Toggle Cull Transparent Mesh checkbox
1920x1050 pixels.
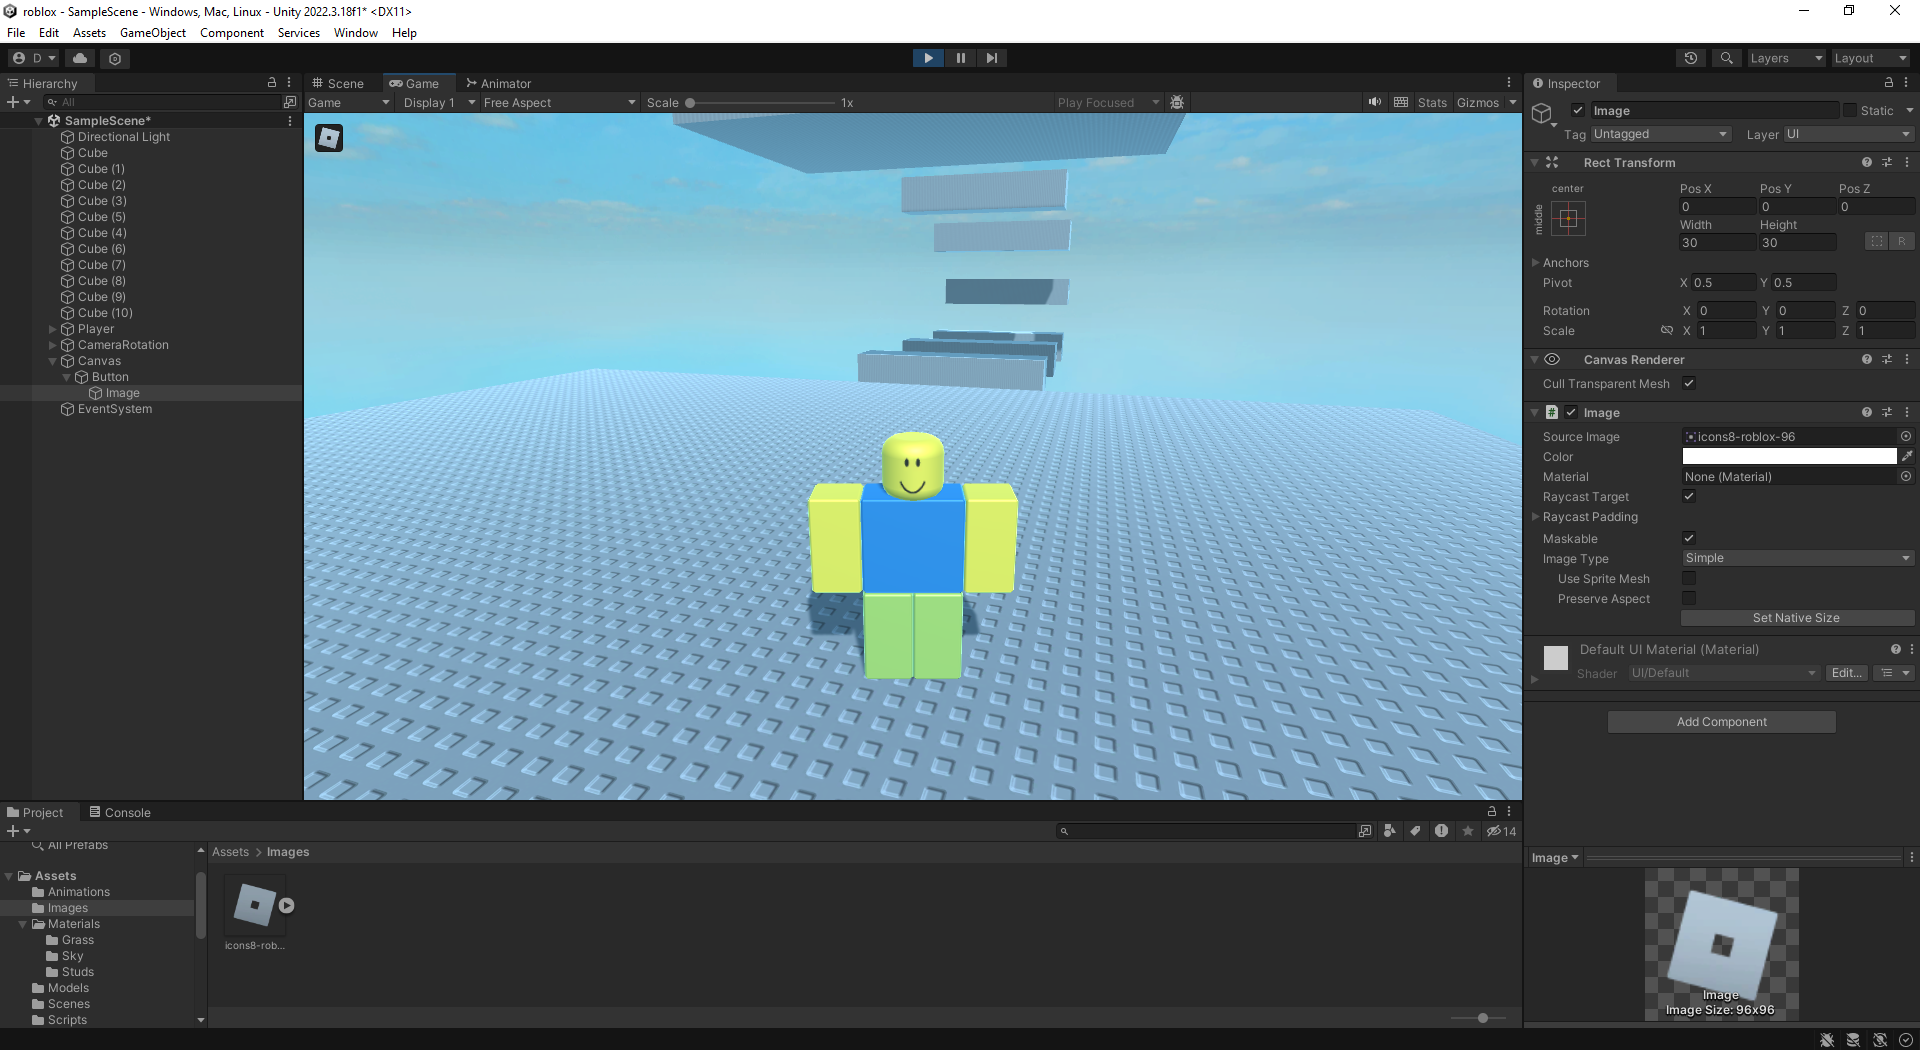(x=1689, y=383)
